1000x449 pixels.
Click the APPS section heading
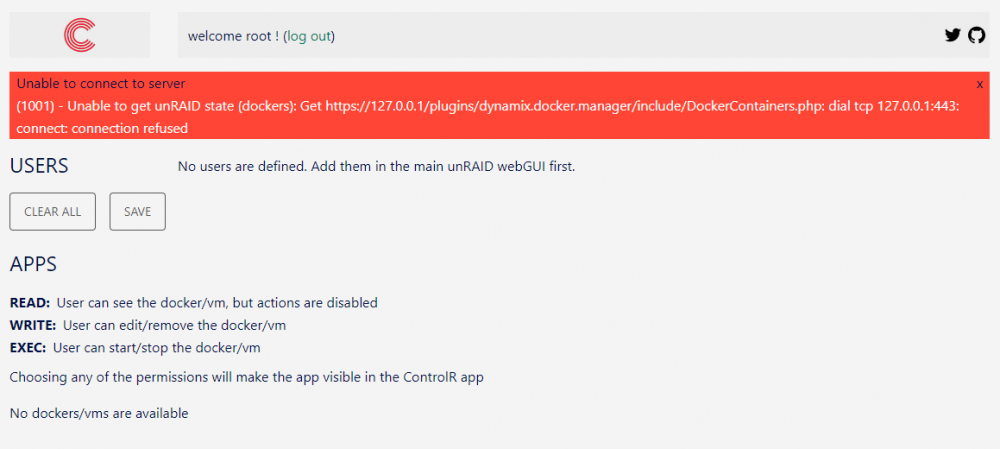(x=33, y=264)
